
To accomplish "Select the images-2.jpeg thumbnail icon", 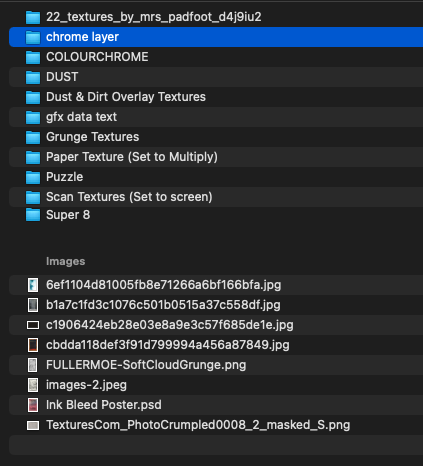I will [x=33, y=385].
